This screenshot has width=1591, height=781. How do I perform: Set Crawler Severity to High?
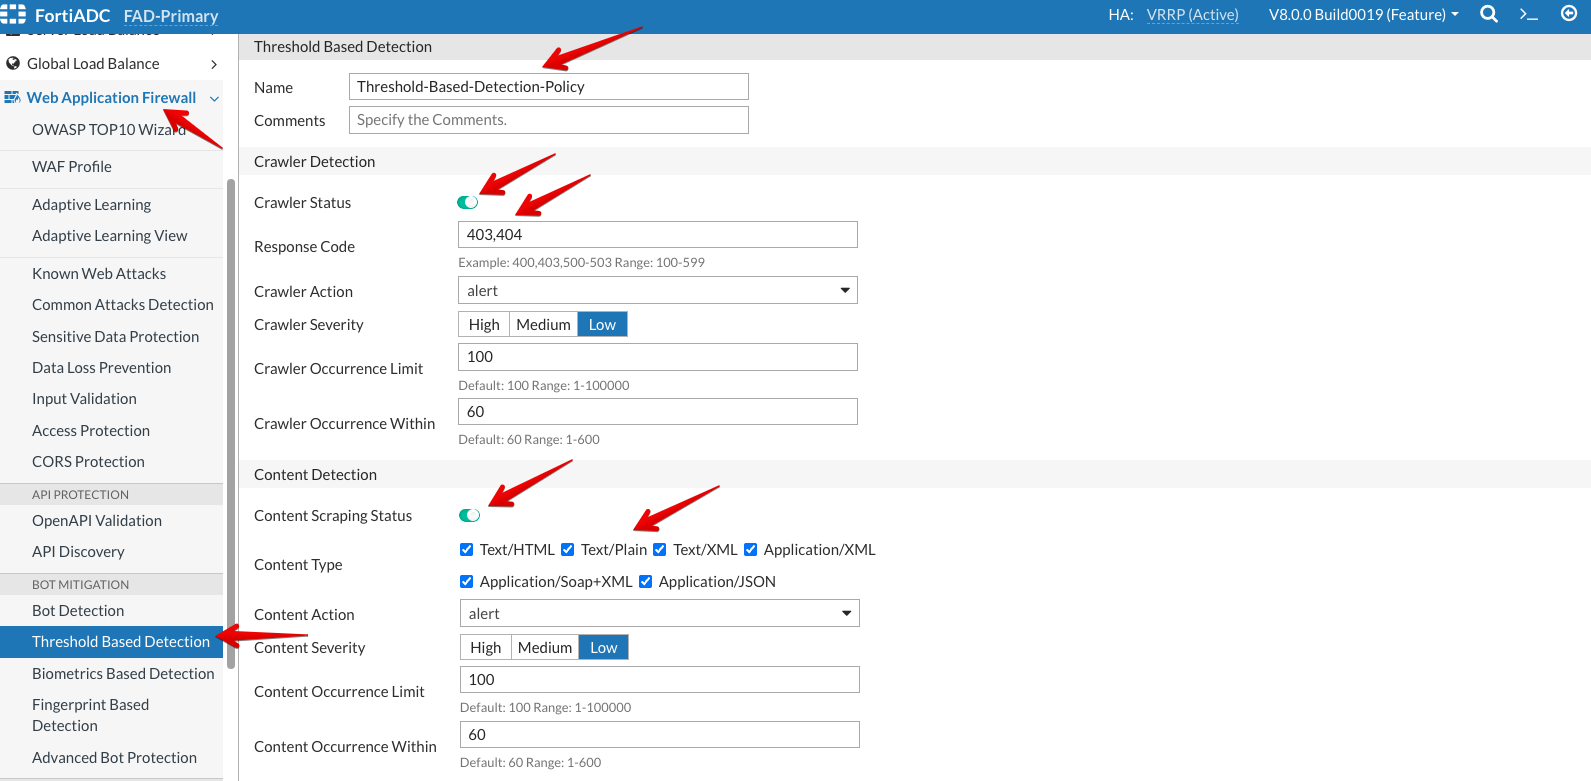[x=484, y=324]
